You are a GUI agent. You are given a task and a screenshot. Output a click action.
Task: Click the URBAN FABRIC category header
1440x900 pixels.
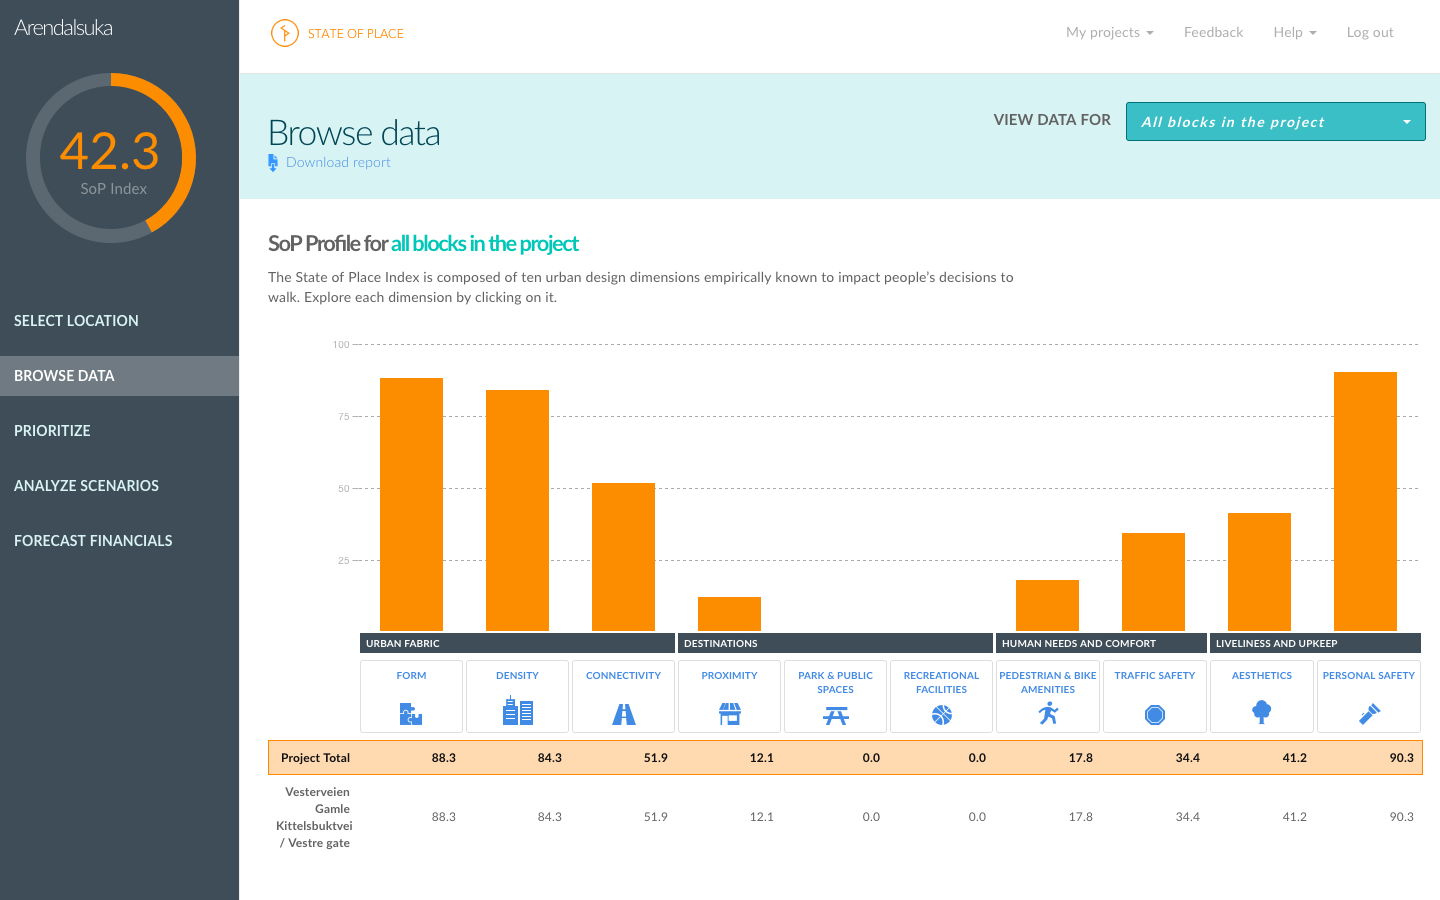coord(517,643)
